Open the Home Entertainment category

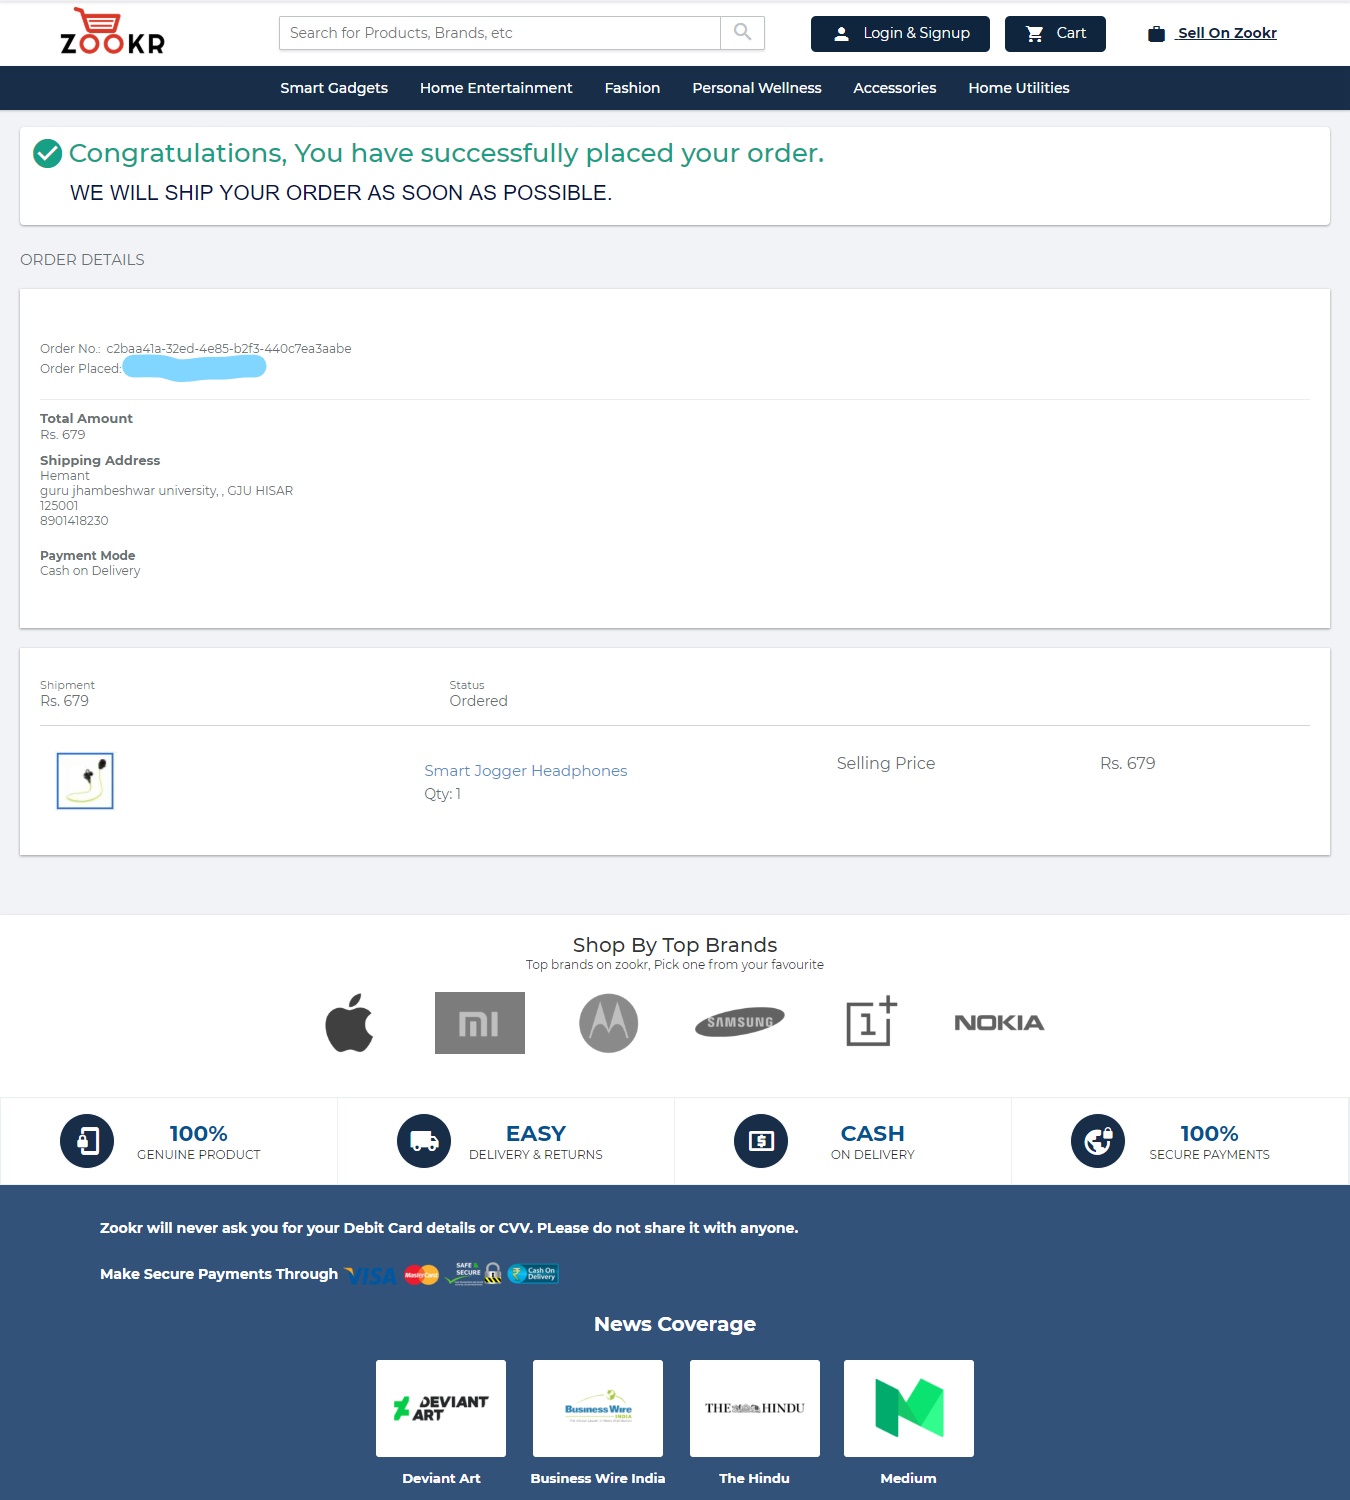point(496,88)
